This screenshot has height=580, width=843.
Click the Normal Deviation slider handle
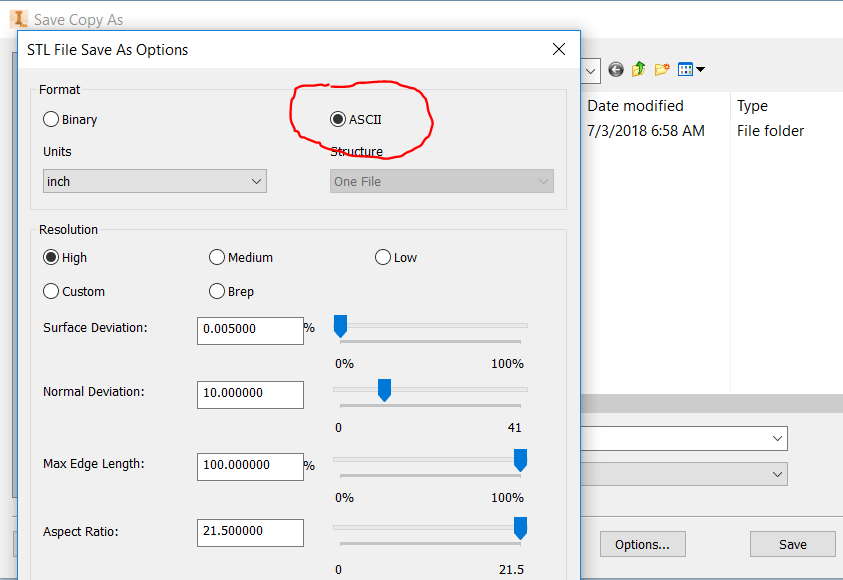385,390
